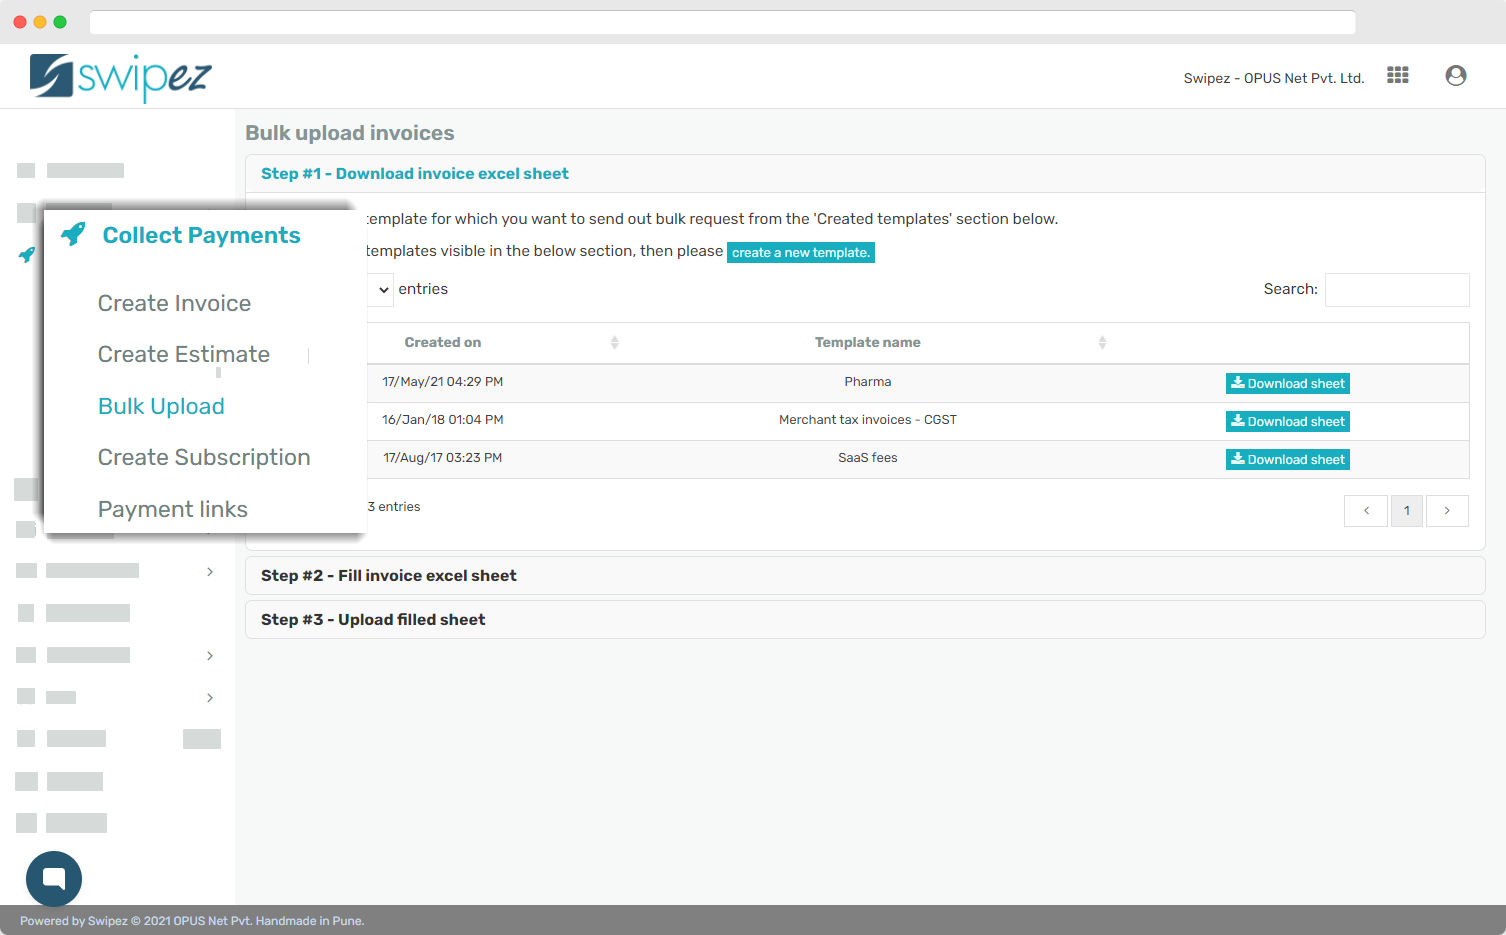Open the apps grid icon
This screenshot has height=935, width=1506.
tap(1397, 75)
